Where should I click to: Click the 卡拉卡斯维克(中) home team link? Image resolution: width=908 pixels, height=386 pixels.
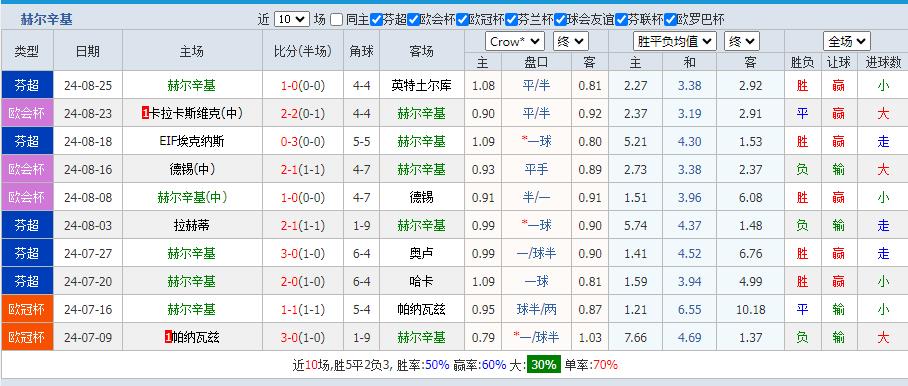(x=196, y=113)
